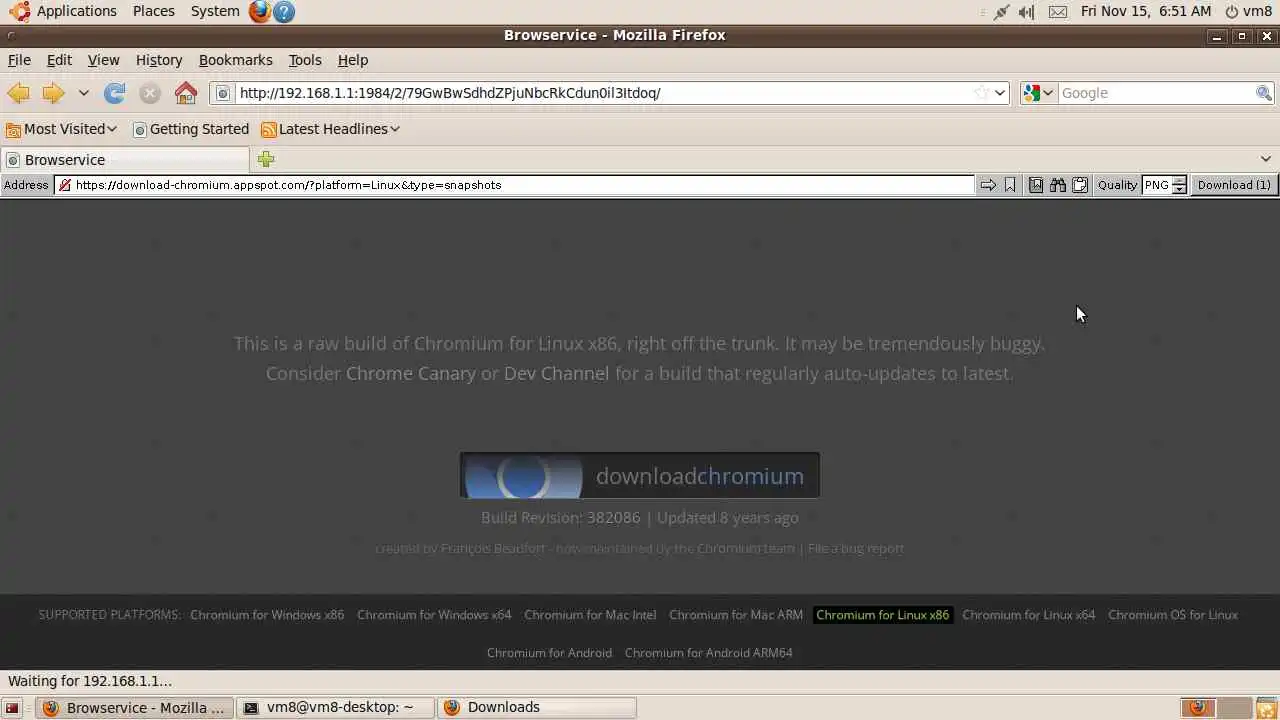Screen dimensions: 1280x720
Task: Click the Browservice find binoculars icon
Action: click(1058, 185)
